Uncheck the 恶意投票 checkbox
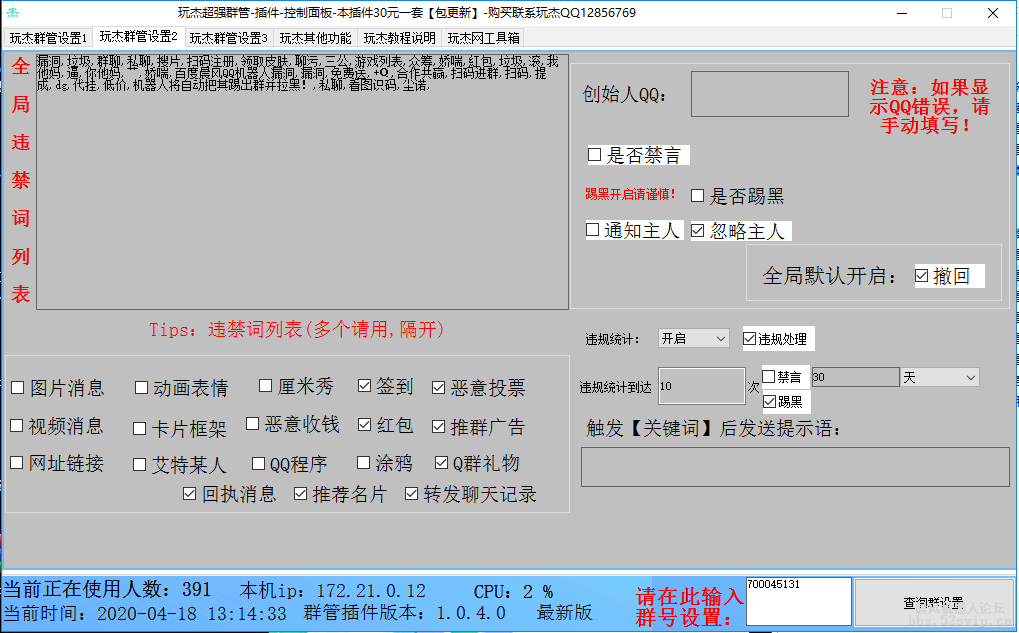1019x633 pixels. click(439, 388)
